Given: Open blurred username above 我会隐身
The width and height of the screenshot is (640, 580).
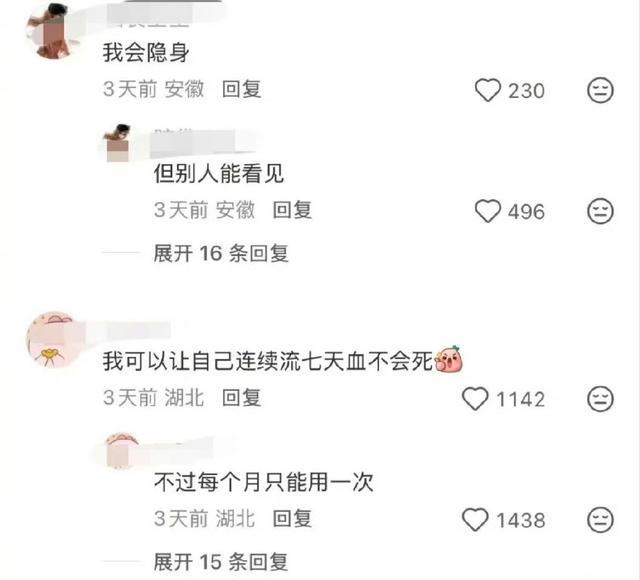Looking at the screenshot, I should click(163, 14).
